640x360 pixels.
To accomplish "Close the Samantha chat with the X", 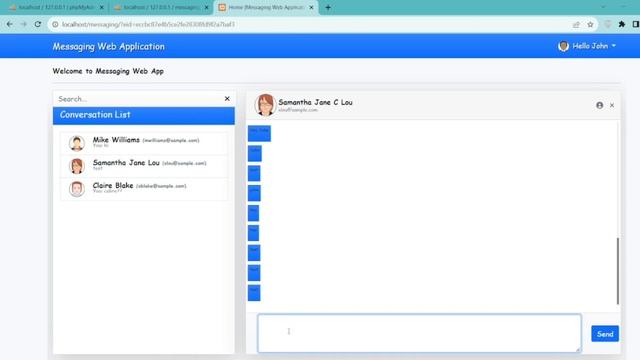I will (x=612, y=105).
